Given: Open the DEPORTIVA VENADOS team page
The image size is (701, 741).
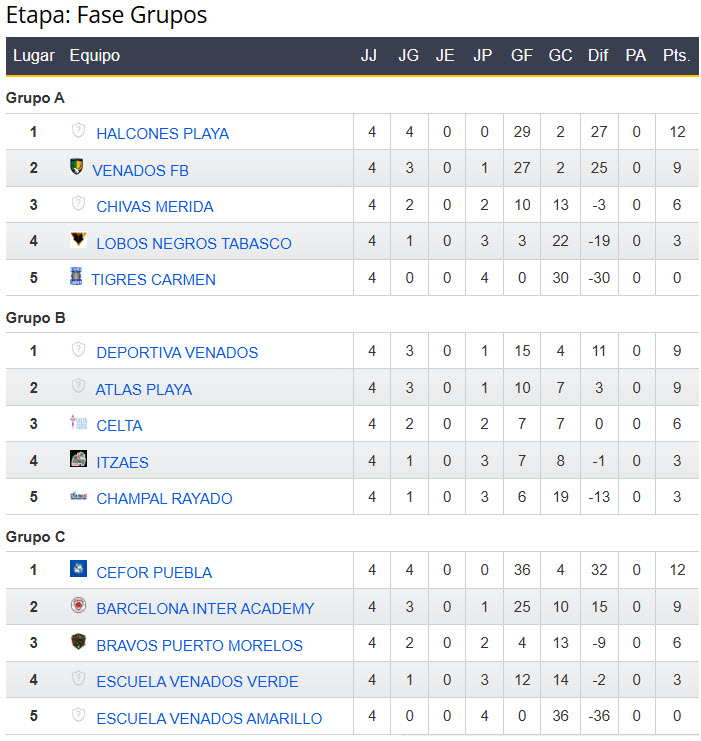Looking at the screenshot, I should (177, 353).
